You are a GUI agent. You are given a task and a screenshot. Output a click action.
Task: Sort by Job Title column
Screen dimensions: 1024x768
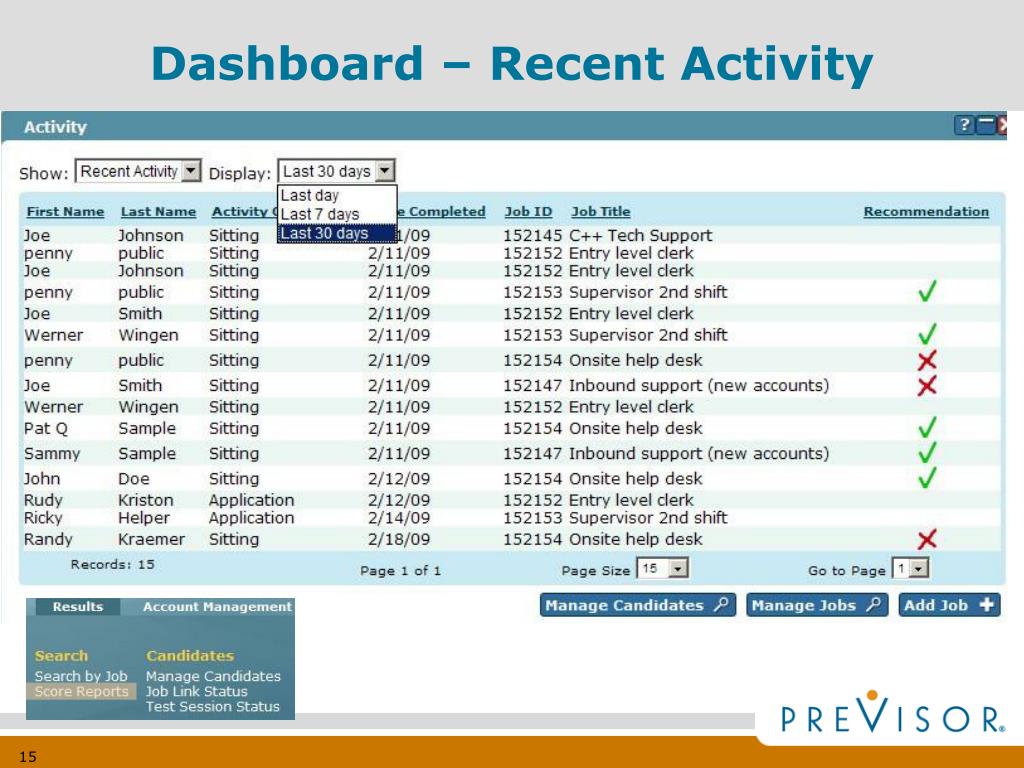[x=601, y=212]
